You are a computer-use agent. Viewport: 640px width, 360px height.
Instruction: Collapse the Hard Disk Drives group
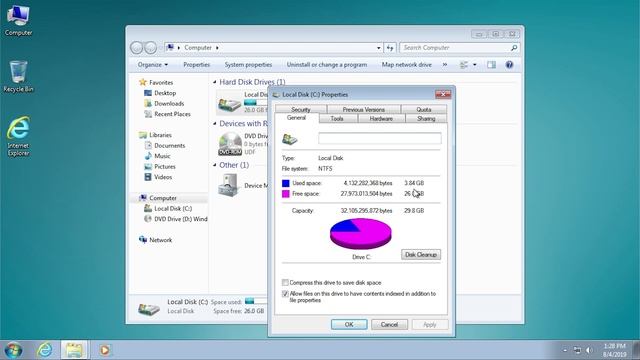coord(215,82)
